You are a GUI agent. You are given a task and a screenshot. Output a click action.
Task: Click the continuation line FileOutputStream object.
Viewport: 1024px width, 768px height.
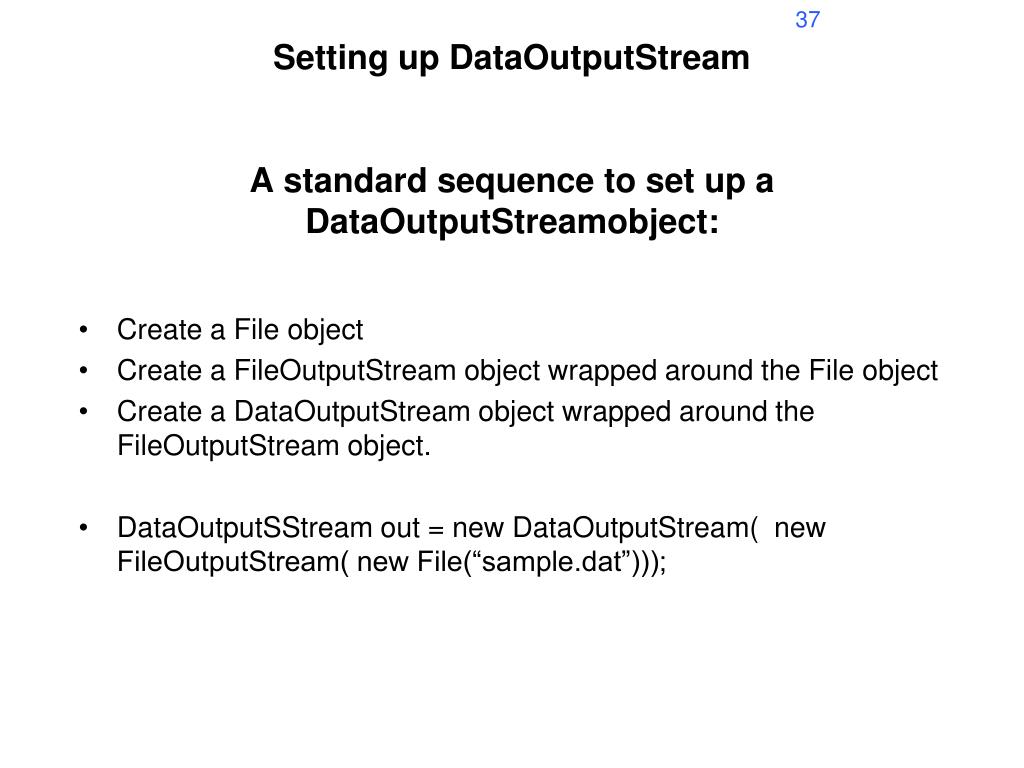click(x=274, y=446)
